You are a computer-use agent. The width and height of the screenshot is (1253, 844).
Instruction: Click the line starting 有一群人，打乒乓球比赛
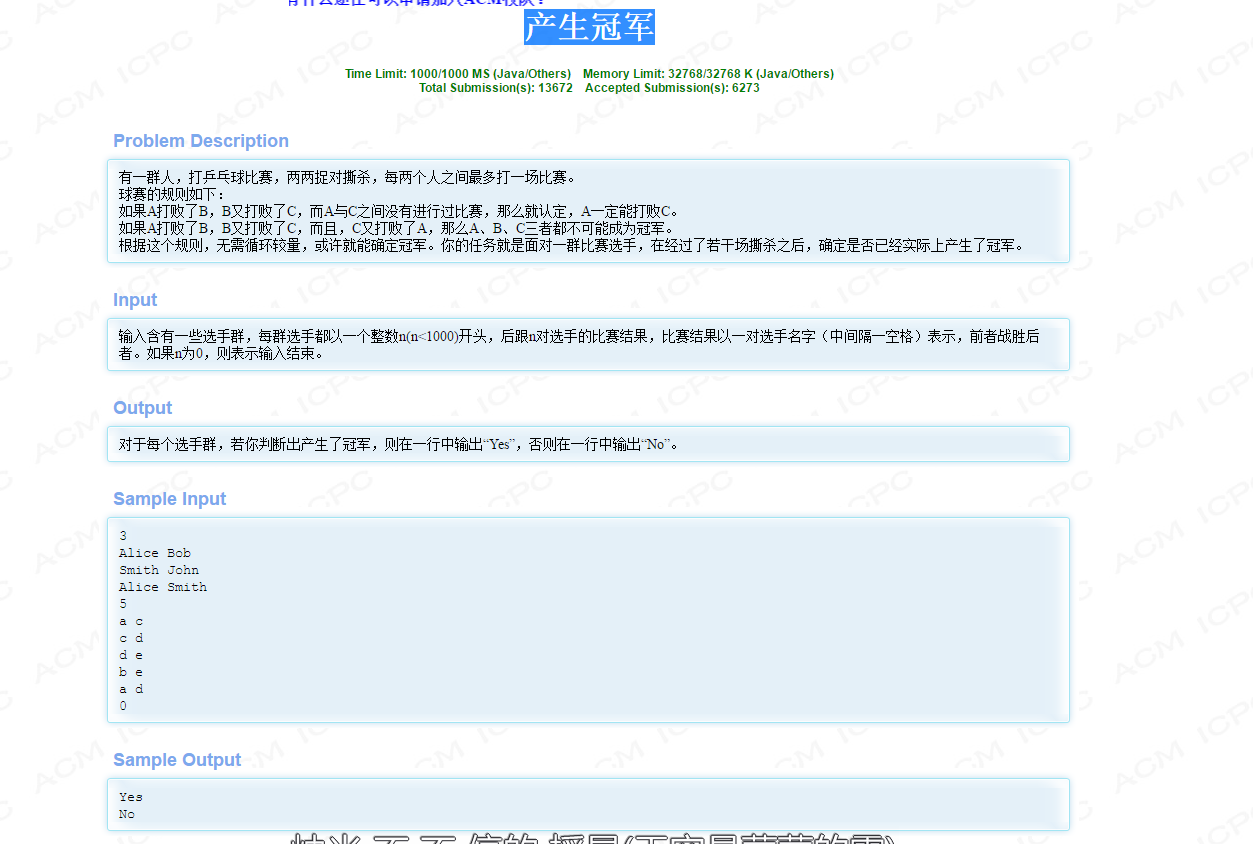click(x=347, y=178)
